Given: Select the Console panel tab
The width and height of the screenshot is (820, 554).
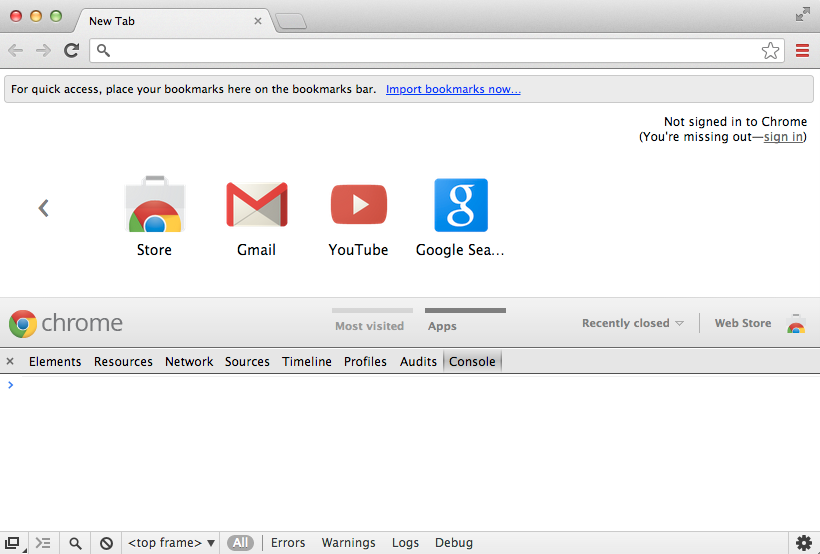Looking at the screenshot, I should coord(472,361).
